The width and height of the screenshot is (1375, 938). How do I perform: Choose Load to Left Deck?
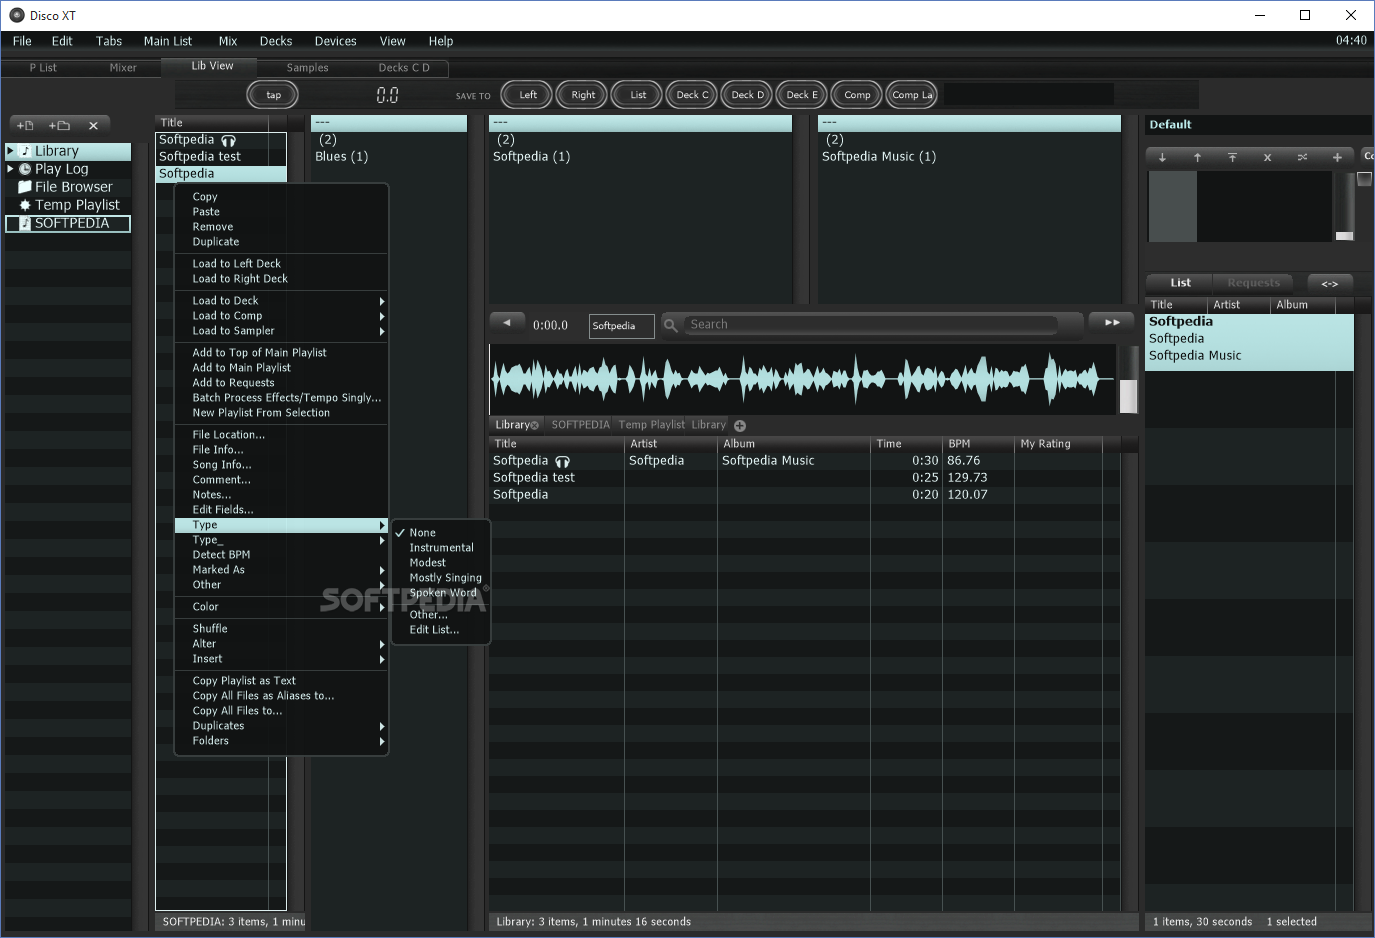[x=281, y=264]
